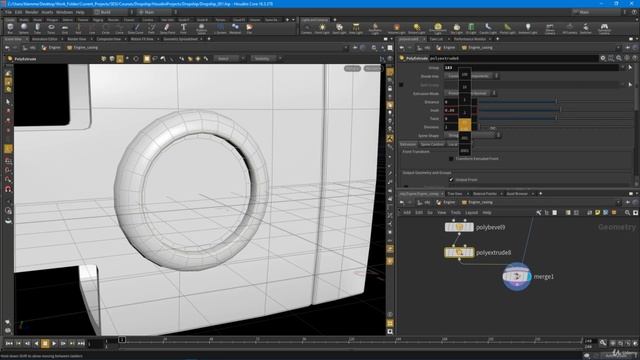The height and width of the screenshot is (360, 640).
Task: Select the merge1 node
Action: tap(517, 276)
